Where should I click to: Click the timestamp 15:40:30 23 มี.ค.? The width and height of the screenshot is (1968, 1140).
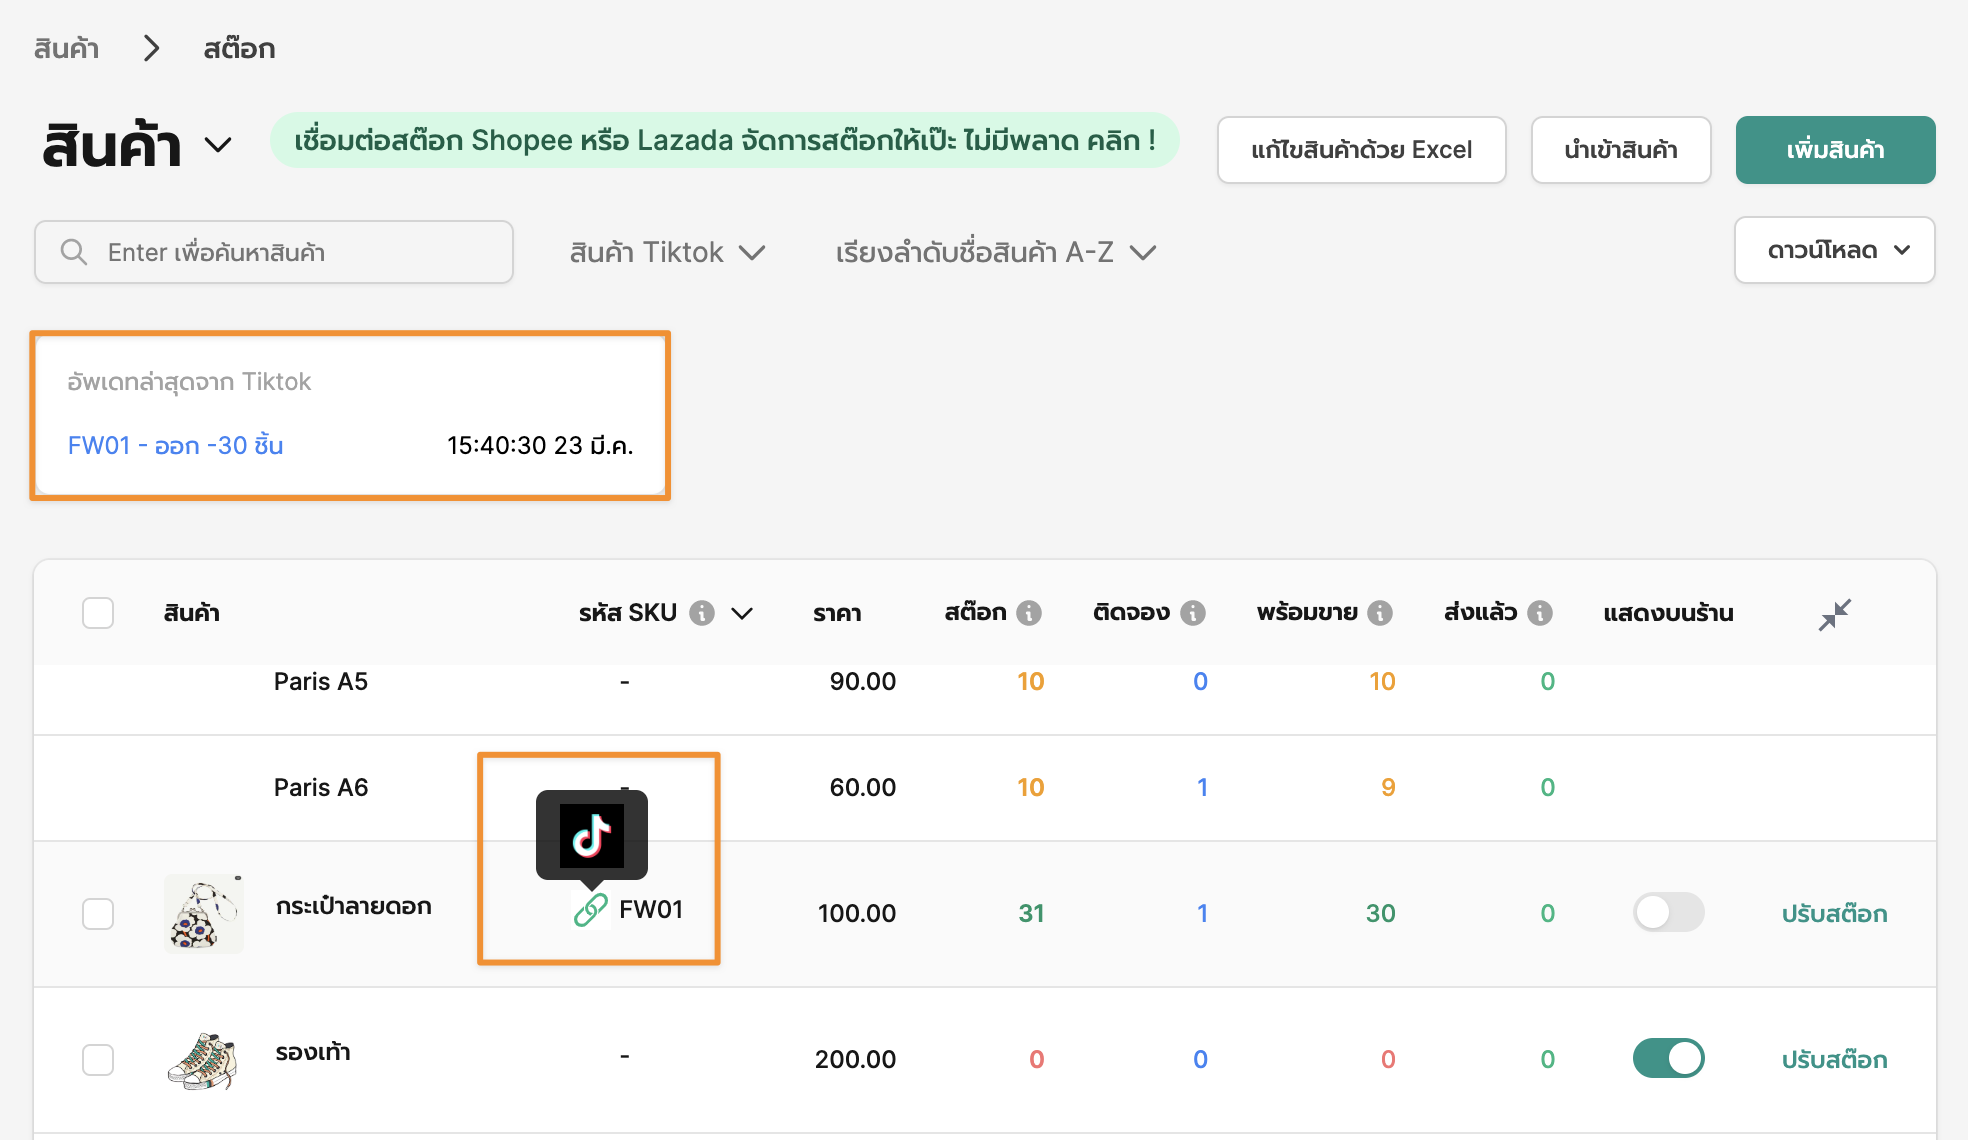point(540,445)
